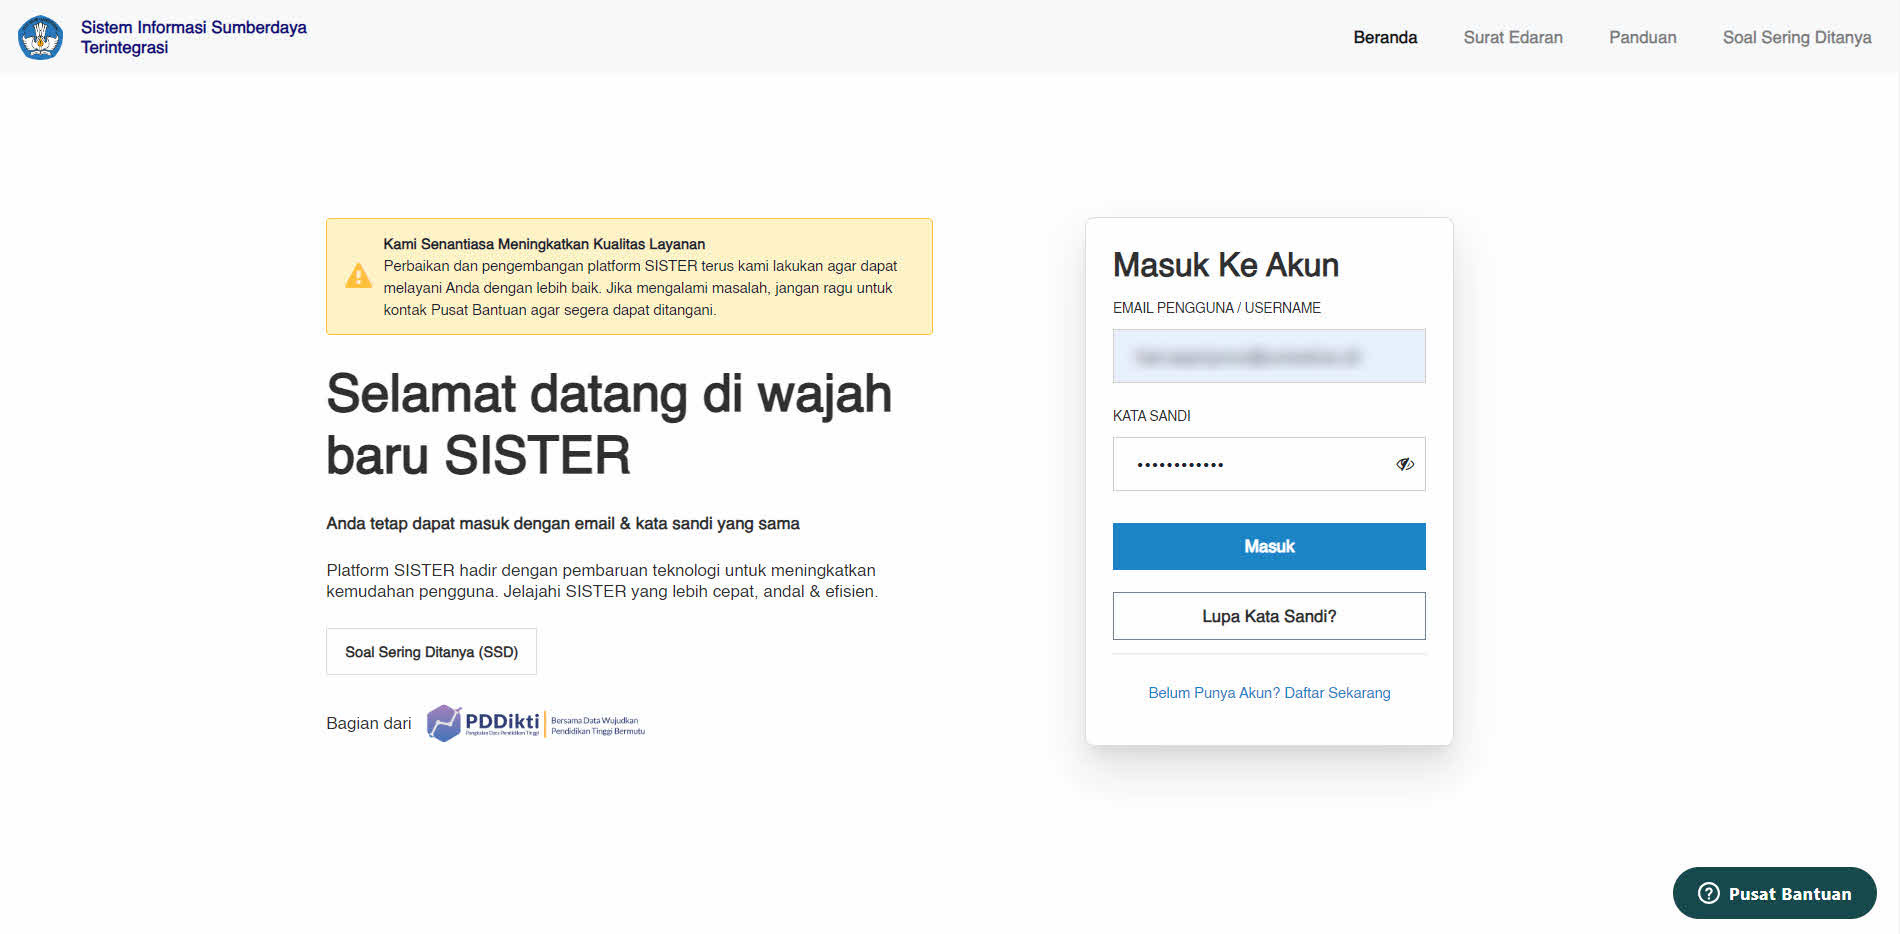Viewport: 1900px width, 934px height.
Task: Click the blue Masuk button
Action: coord(1269,546)
